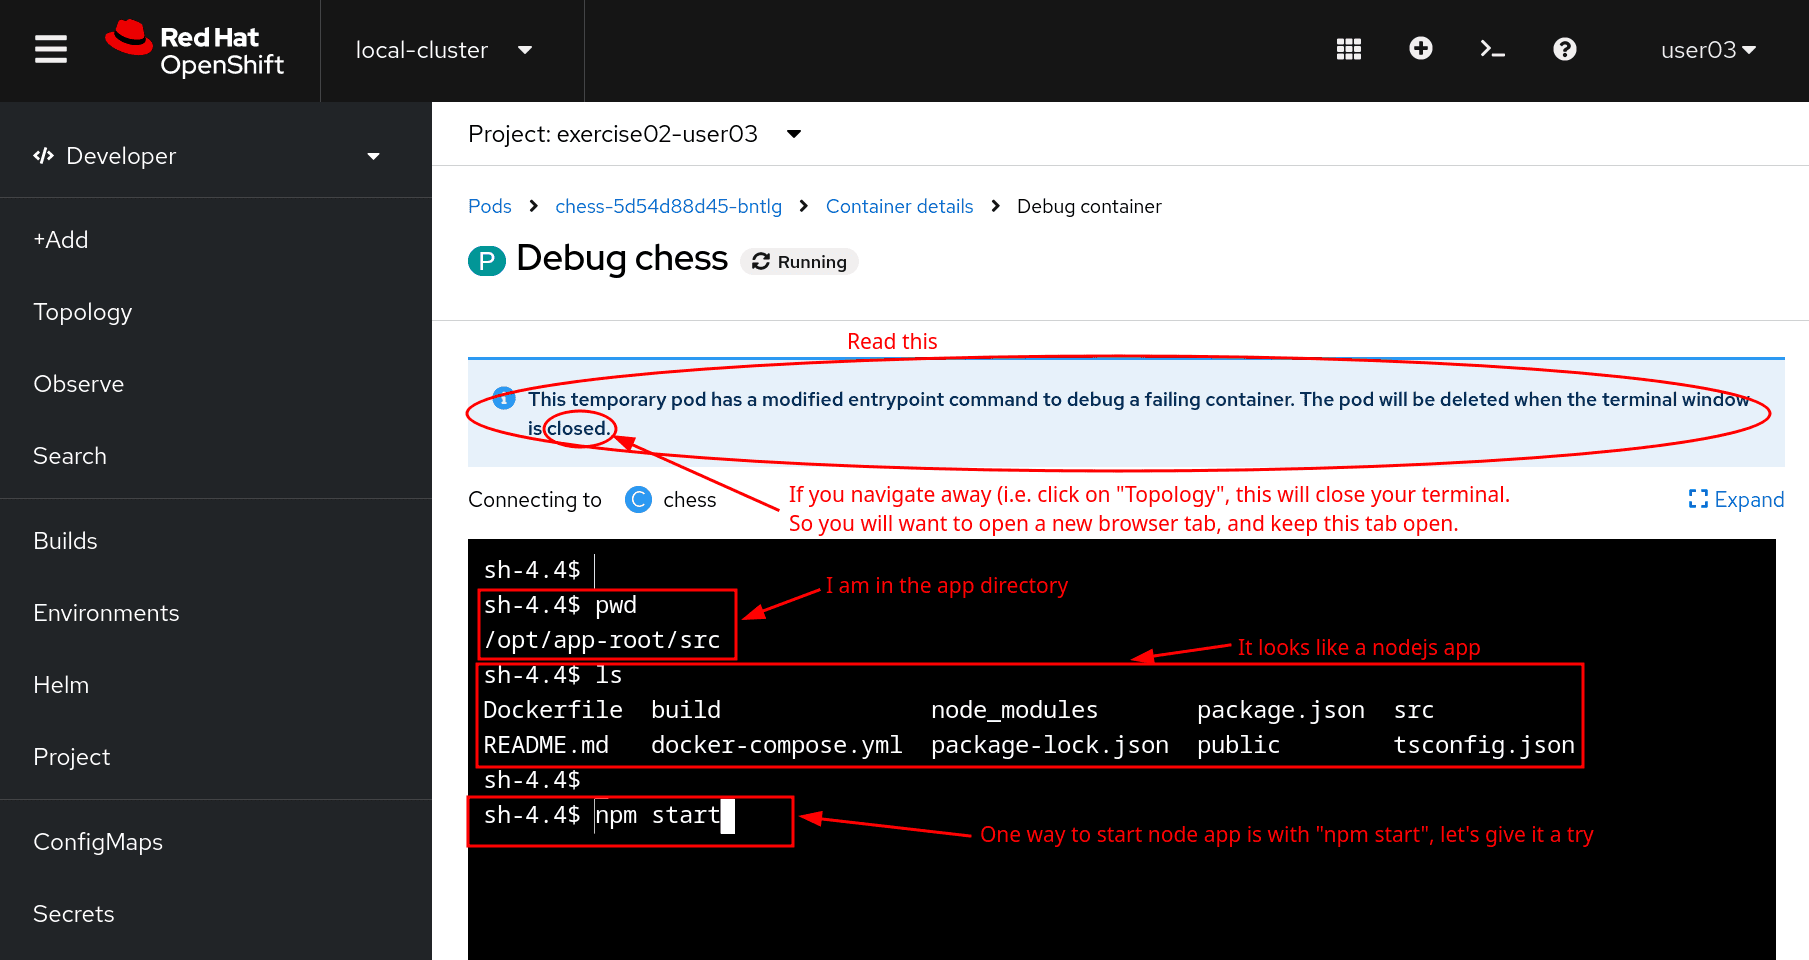Open the application launcher grid icon
This screenshot has height=960, width=1809.
click(x=1349, y=49)
